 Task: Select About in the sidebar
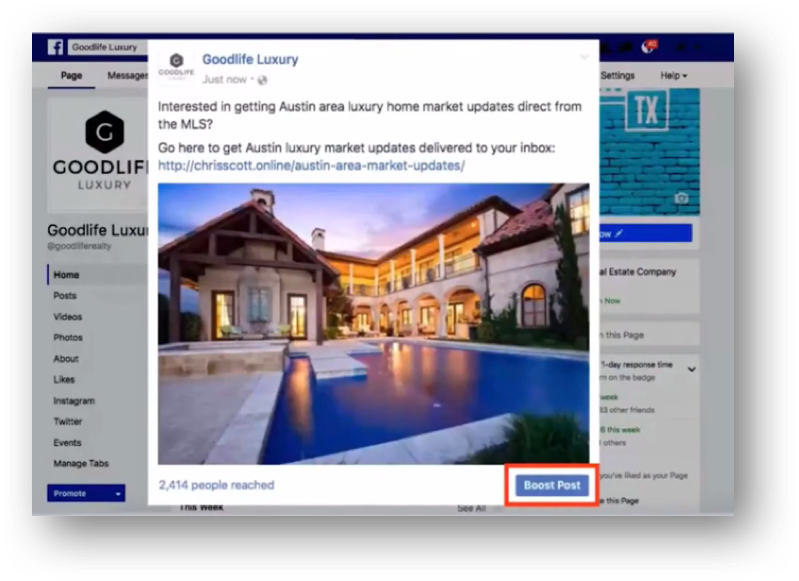tap(66, 359)
